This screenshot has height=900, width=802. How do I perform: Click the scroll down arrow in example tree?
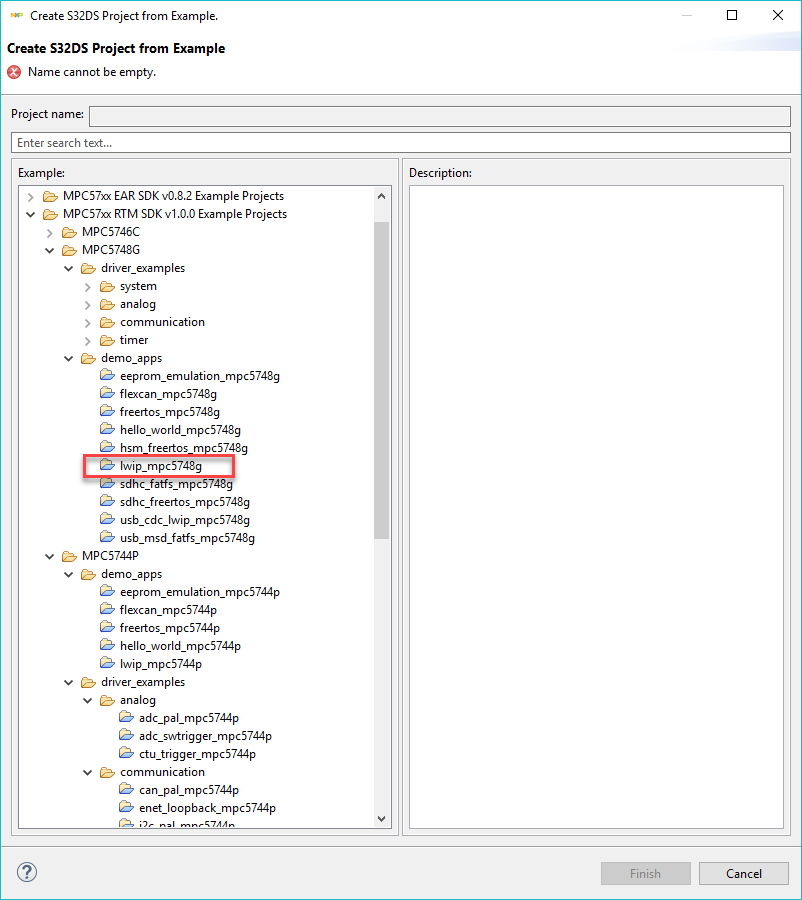(x=381, y=818)
